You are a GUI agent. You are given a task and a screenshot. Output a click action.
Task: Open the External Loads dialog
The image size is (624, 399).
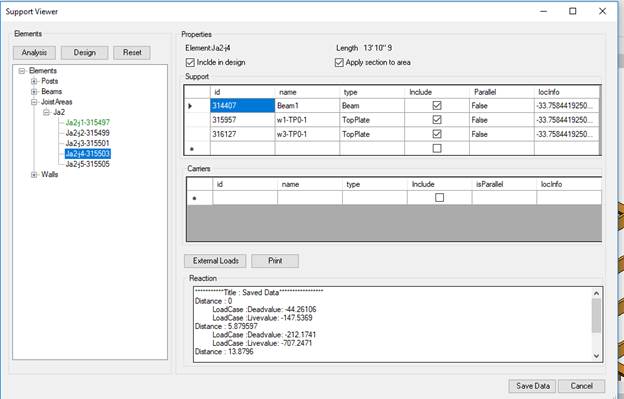[x=215, y=261]
